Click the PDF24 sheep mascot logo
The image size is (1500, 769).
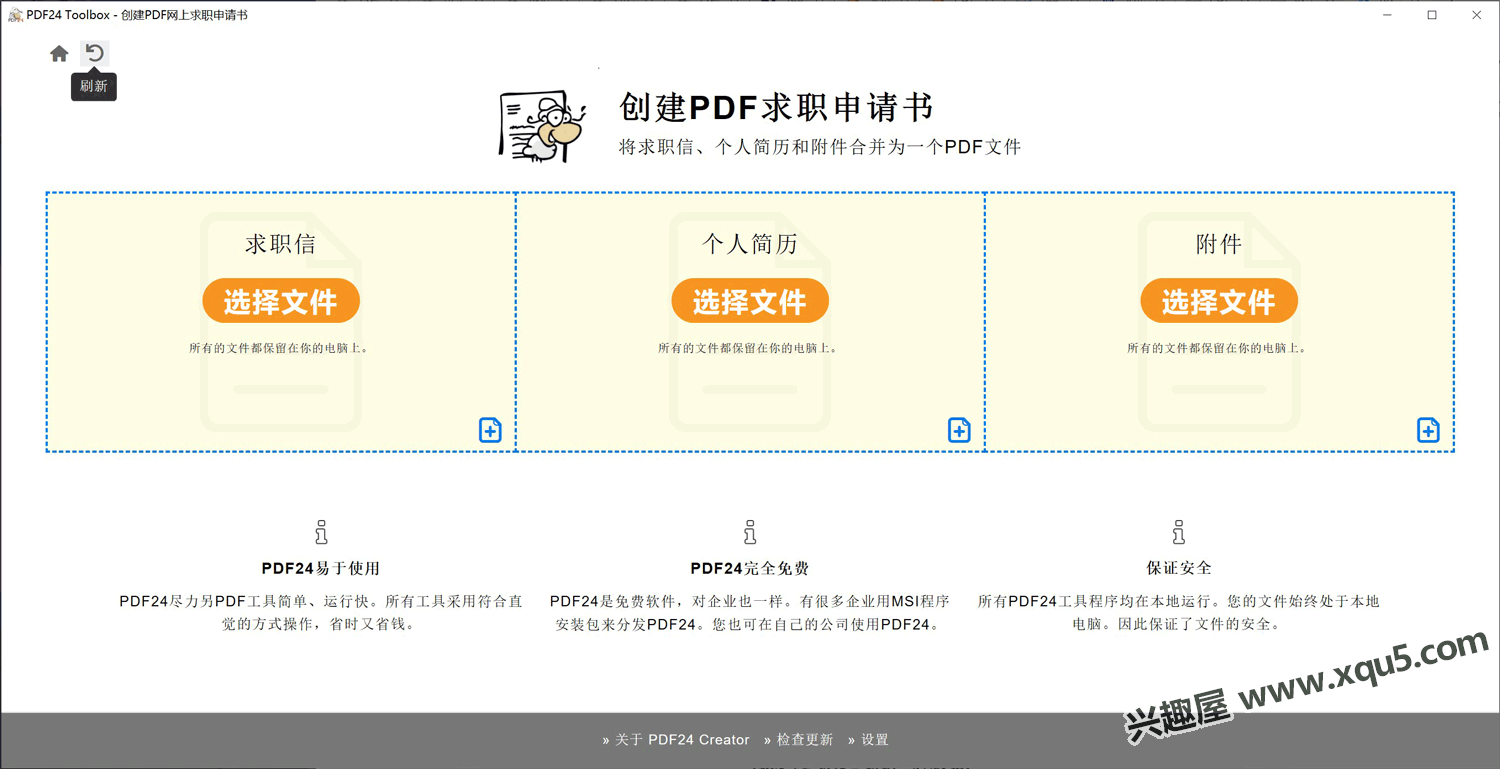pos(541,126)
